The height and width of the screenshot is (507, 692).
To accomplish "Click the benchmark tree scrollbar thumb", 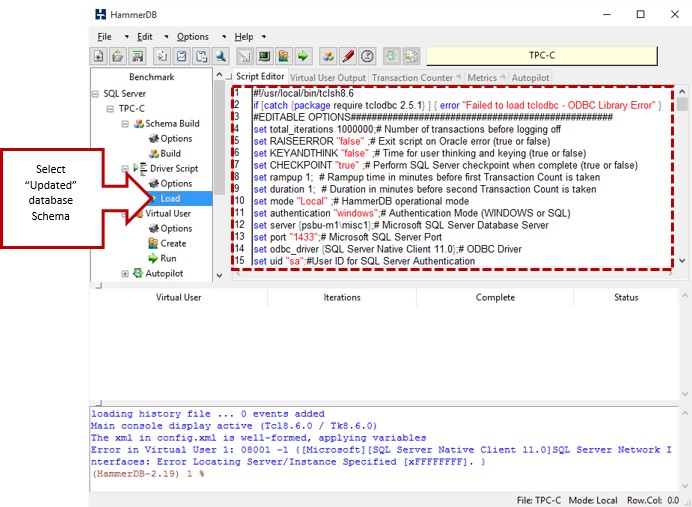I will click(219, 138).
